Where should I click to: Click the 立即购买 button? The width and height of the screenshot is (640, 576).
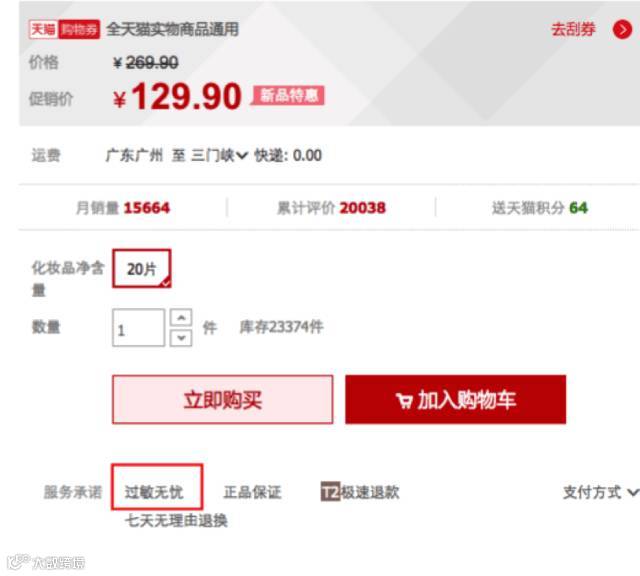222,400
